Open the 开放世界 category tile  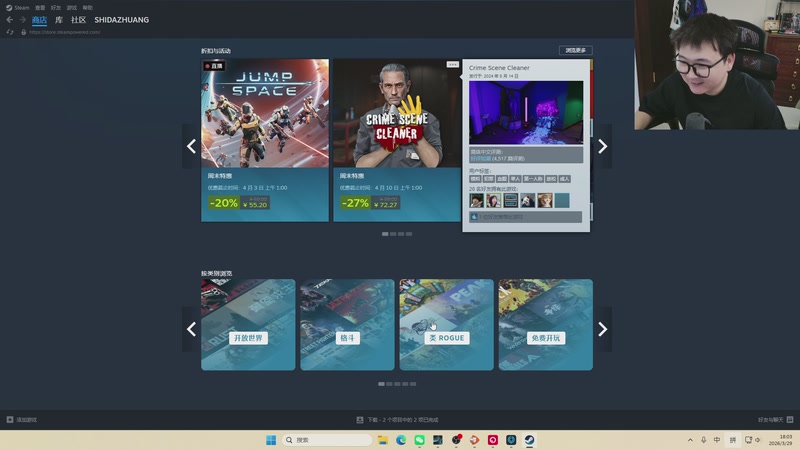click(248, 324)
